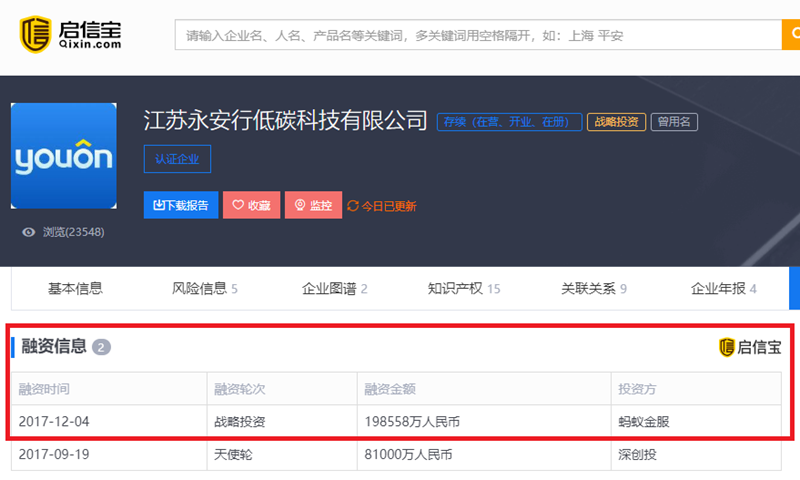
Task: Click the date 2017-09-19
Action: (54, 454)
